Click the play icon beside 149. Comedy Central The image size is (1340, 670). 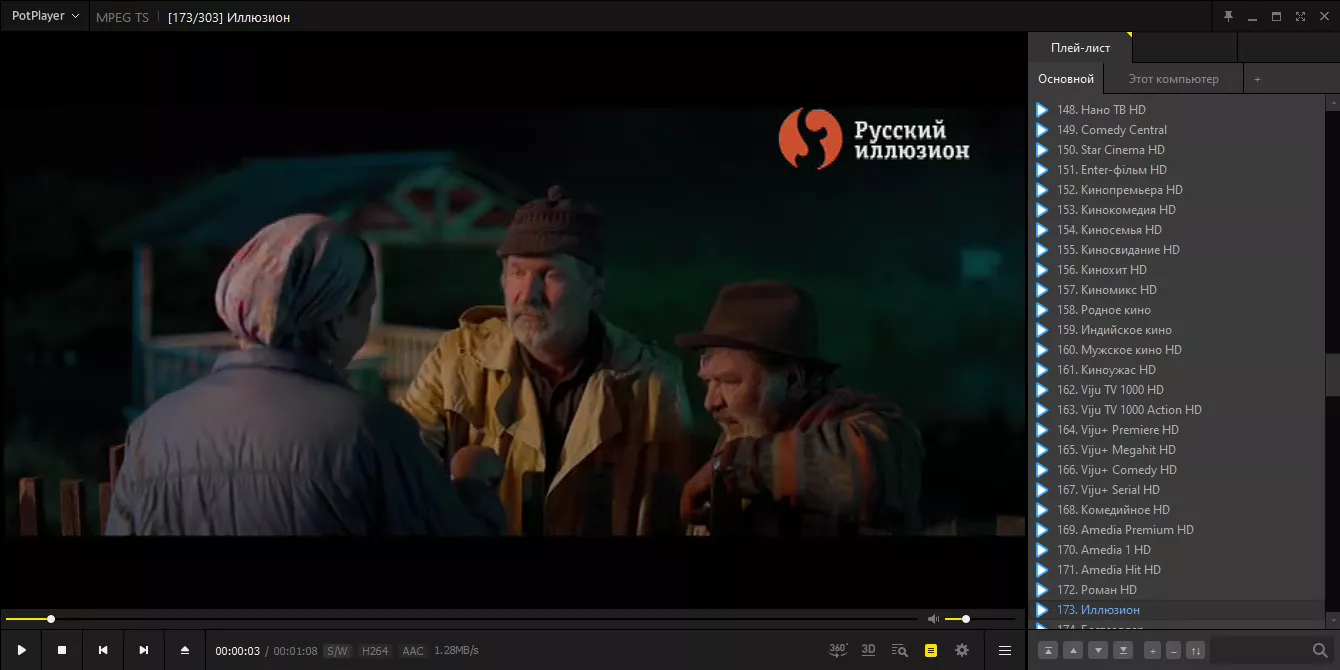point(1042,130)
